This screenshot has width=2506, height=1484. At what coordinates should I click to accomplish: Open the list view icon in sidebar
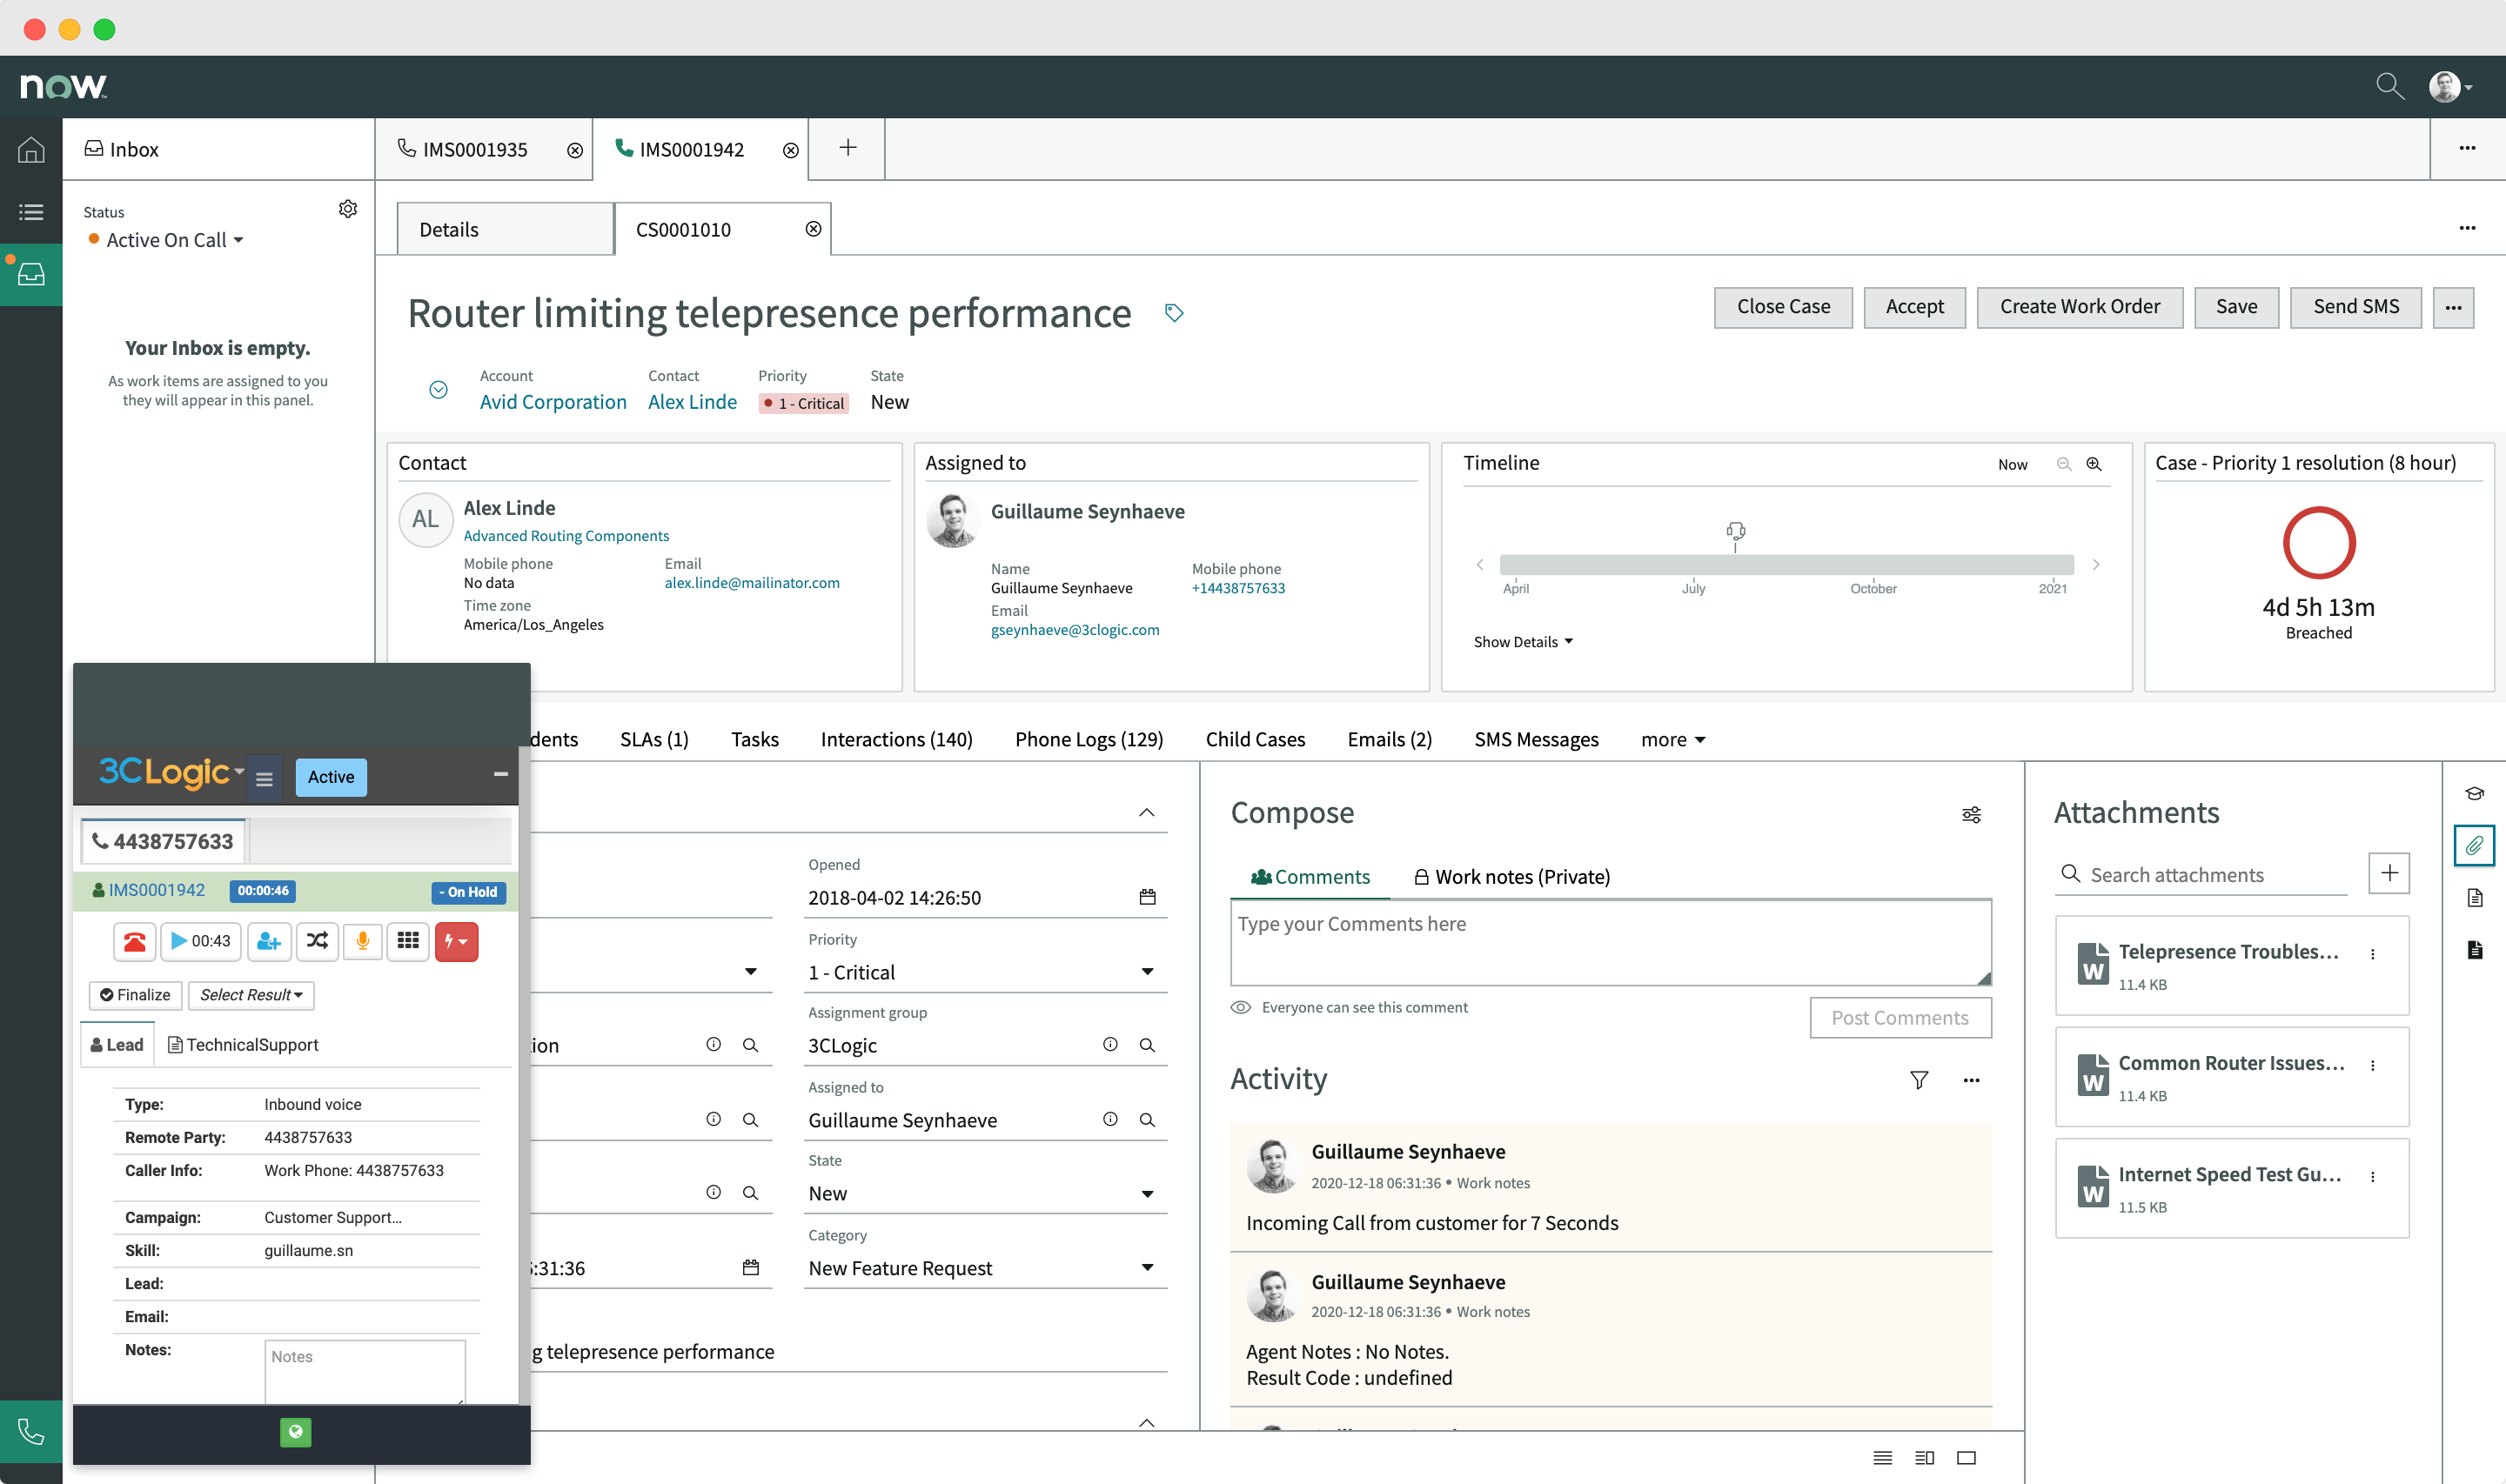[31, 212]
